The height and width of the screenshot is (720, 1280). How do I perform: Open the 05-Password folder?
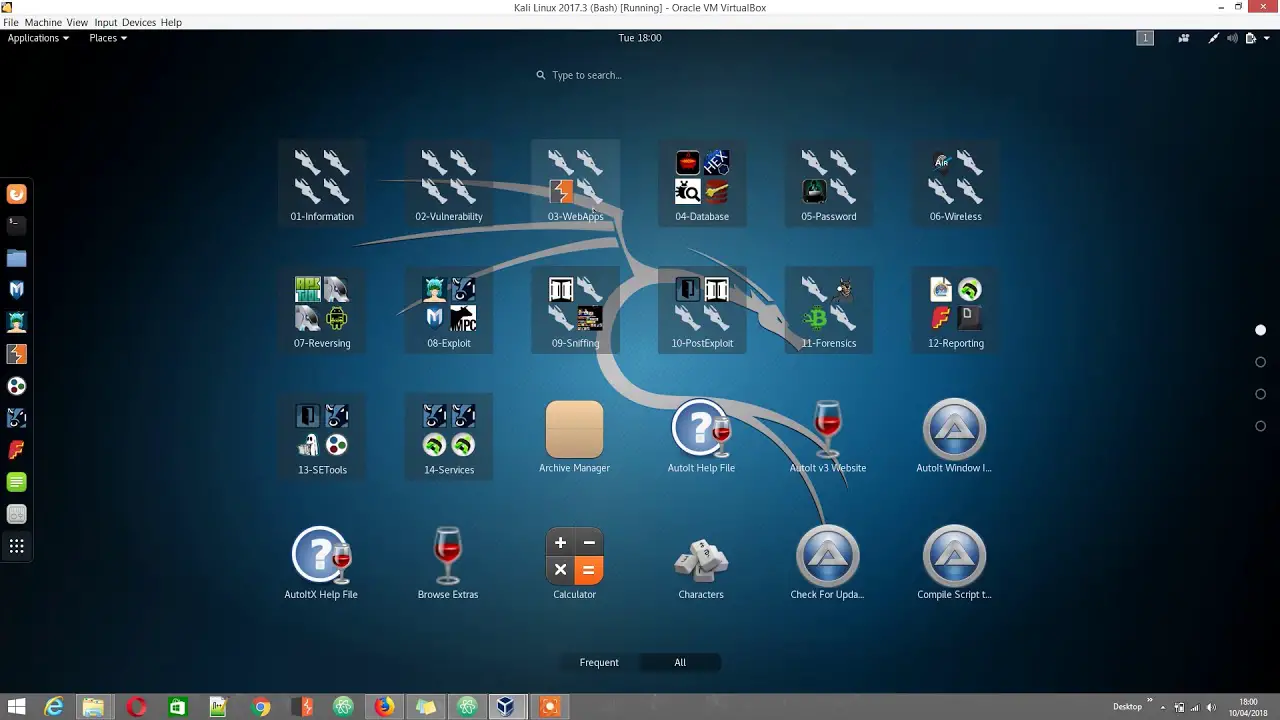(828, 184)
